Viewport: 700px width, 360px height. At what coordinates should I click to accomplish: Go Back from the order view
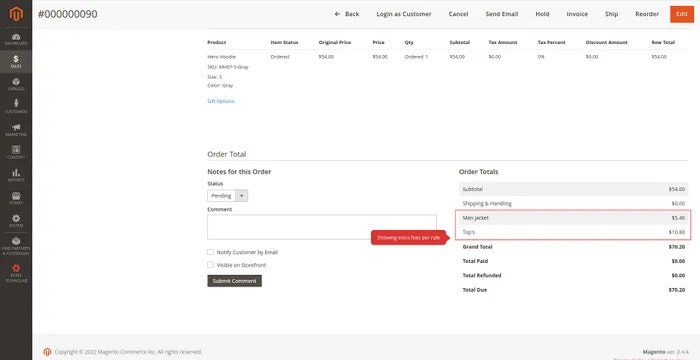[347, 14]
